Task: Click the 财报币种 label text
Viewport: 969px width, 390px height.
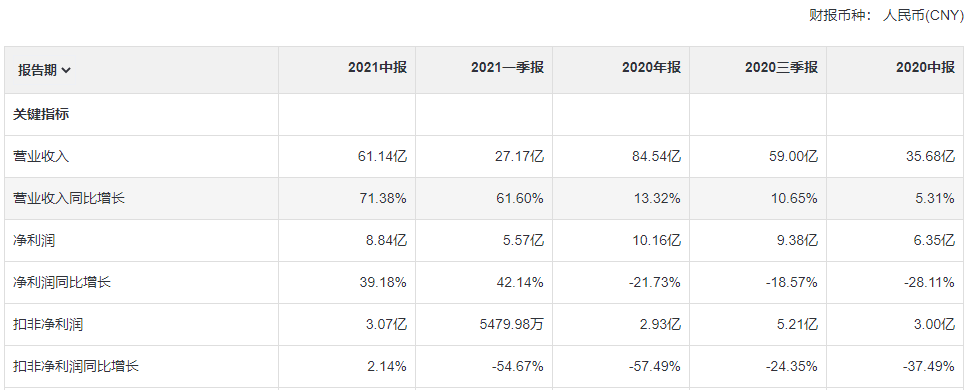Action: [x=836, y=15]
